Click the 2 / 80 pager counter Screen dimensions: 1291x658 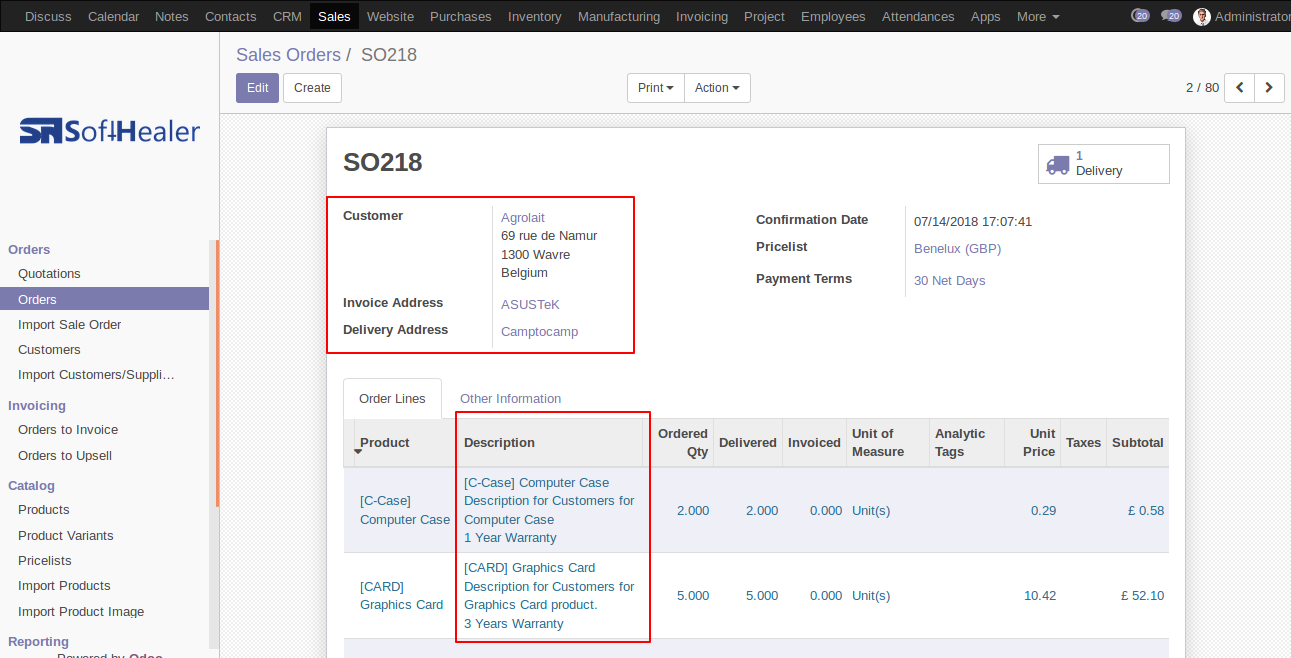click(1202, 88)
